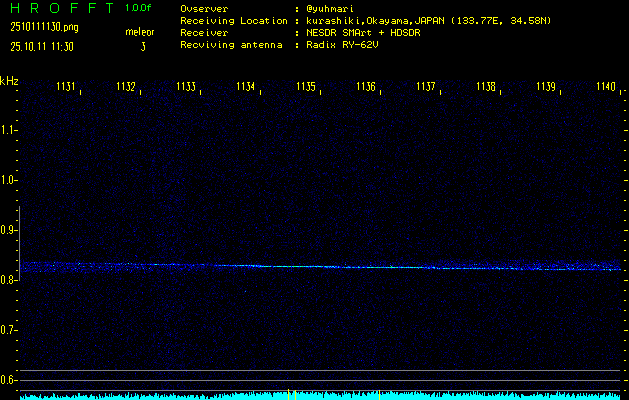Click the meteor count label
Viewport: 629px width, 400px height.
(x=140, y=32)
